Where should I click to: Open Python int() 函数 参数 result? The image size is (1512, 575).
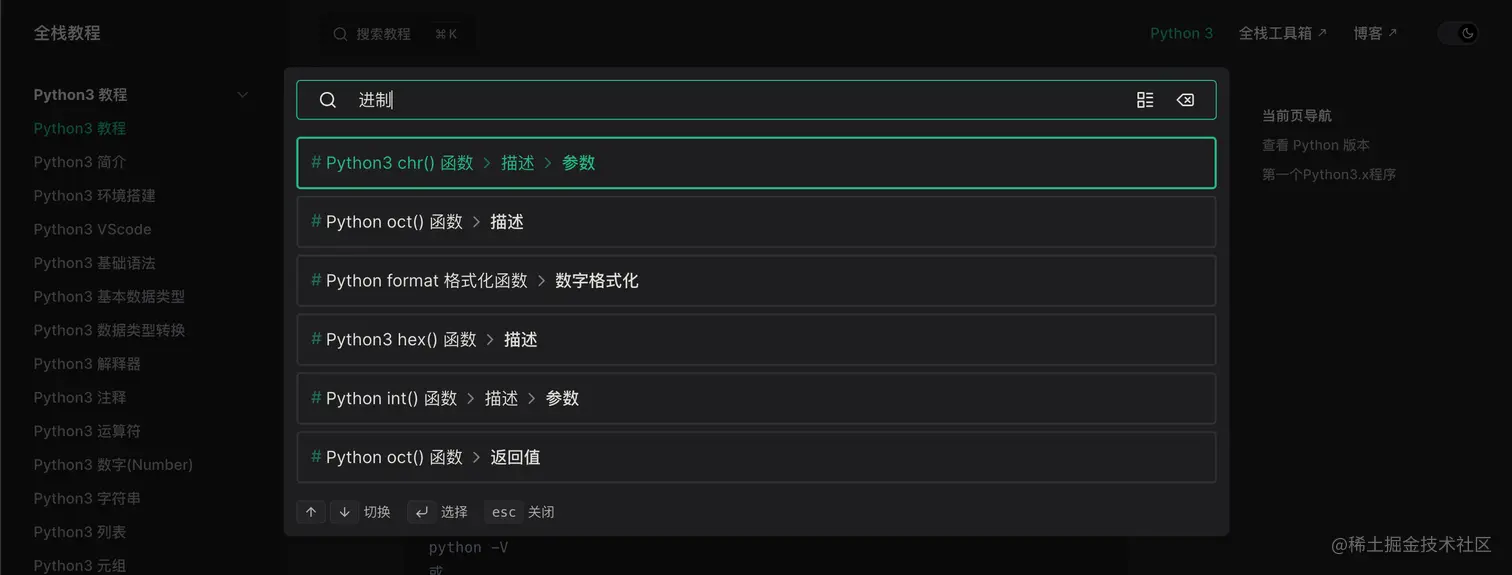pos(756,399)
